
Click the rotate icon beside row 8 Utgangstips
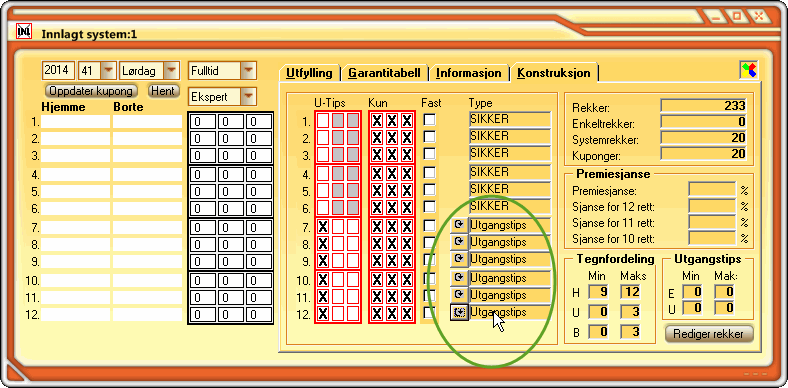(x=458, y=242)
